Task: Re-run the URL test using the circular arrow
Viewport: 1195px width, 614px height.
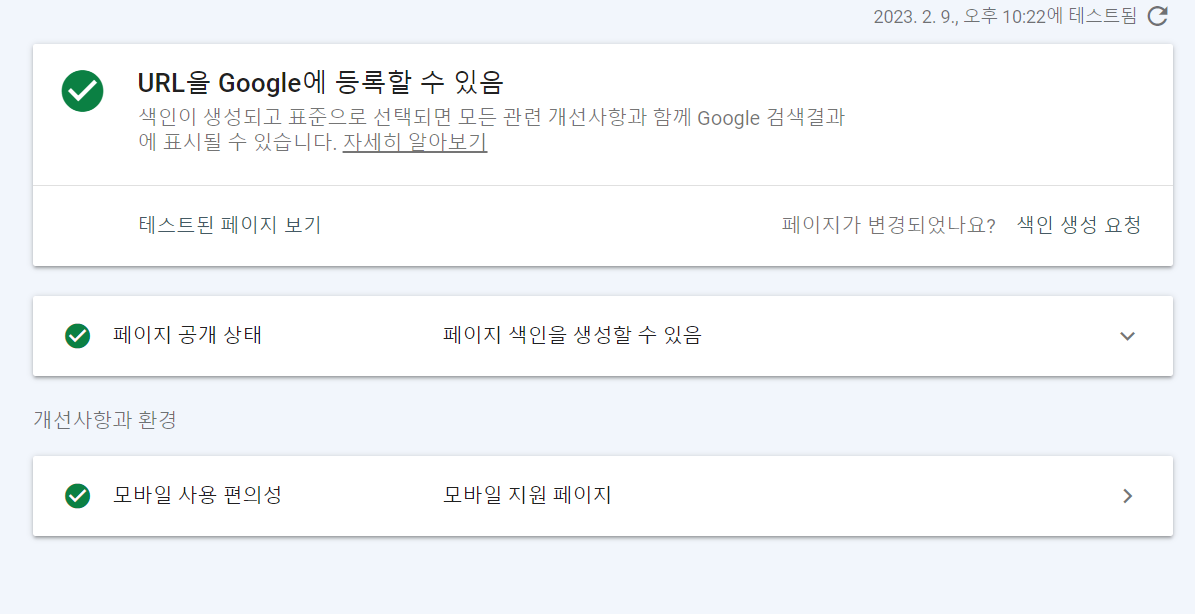Action: pyautogui.click(x=1157, y=16)
